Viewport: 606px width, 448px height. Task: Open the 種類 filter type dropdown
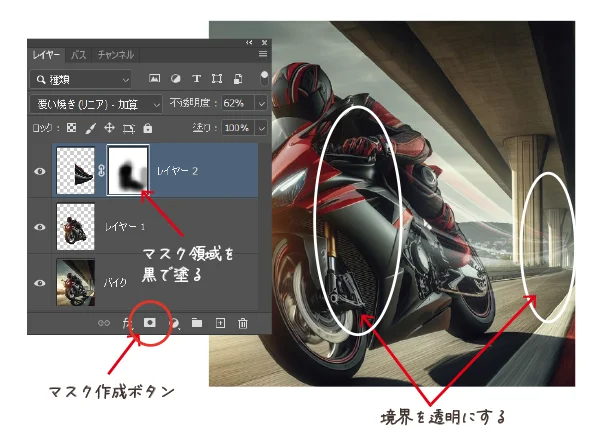tap(82, 78)
